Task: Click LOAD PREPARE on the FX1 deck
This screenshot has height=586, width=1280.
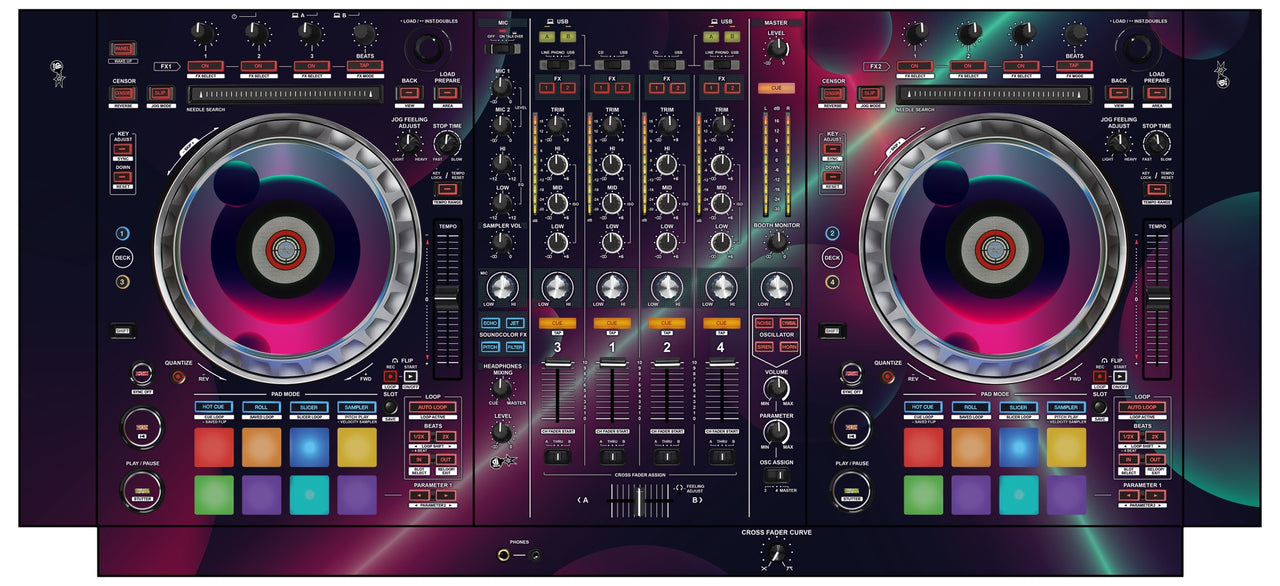Action: point(445,93)
